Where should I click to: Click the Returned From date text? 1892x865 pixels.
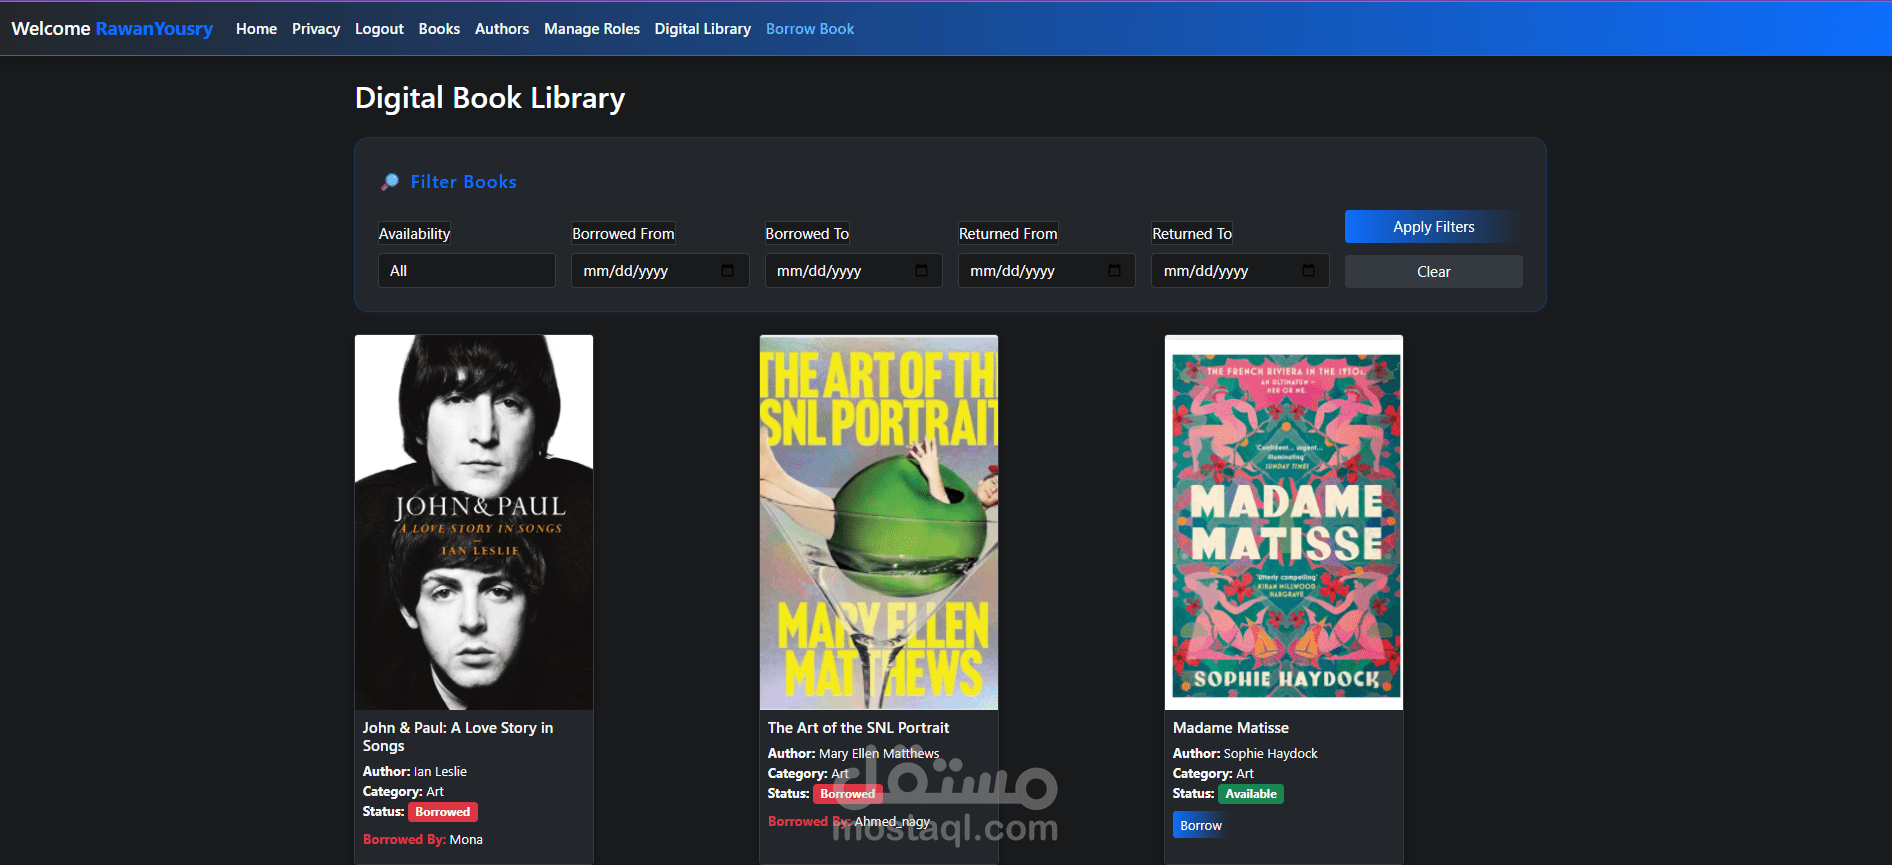tap(1012, 271)
